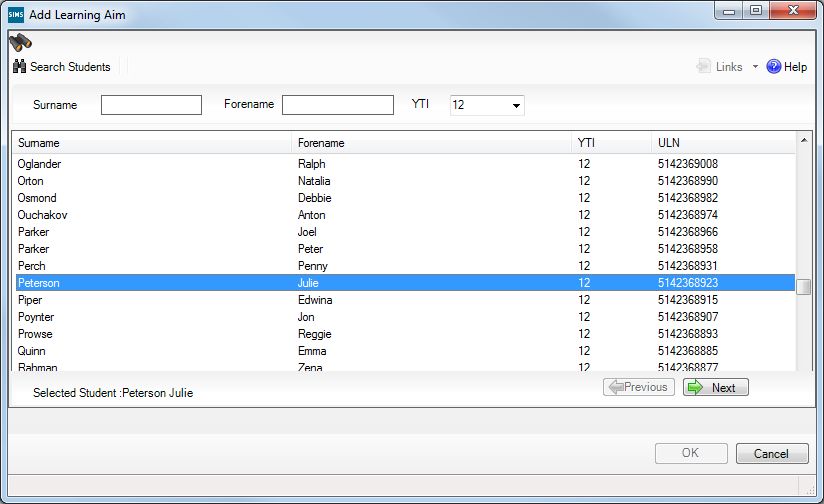Minimize the Add Learning Aim window
Screen dimensions: 824x504
729,11
